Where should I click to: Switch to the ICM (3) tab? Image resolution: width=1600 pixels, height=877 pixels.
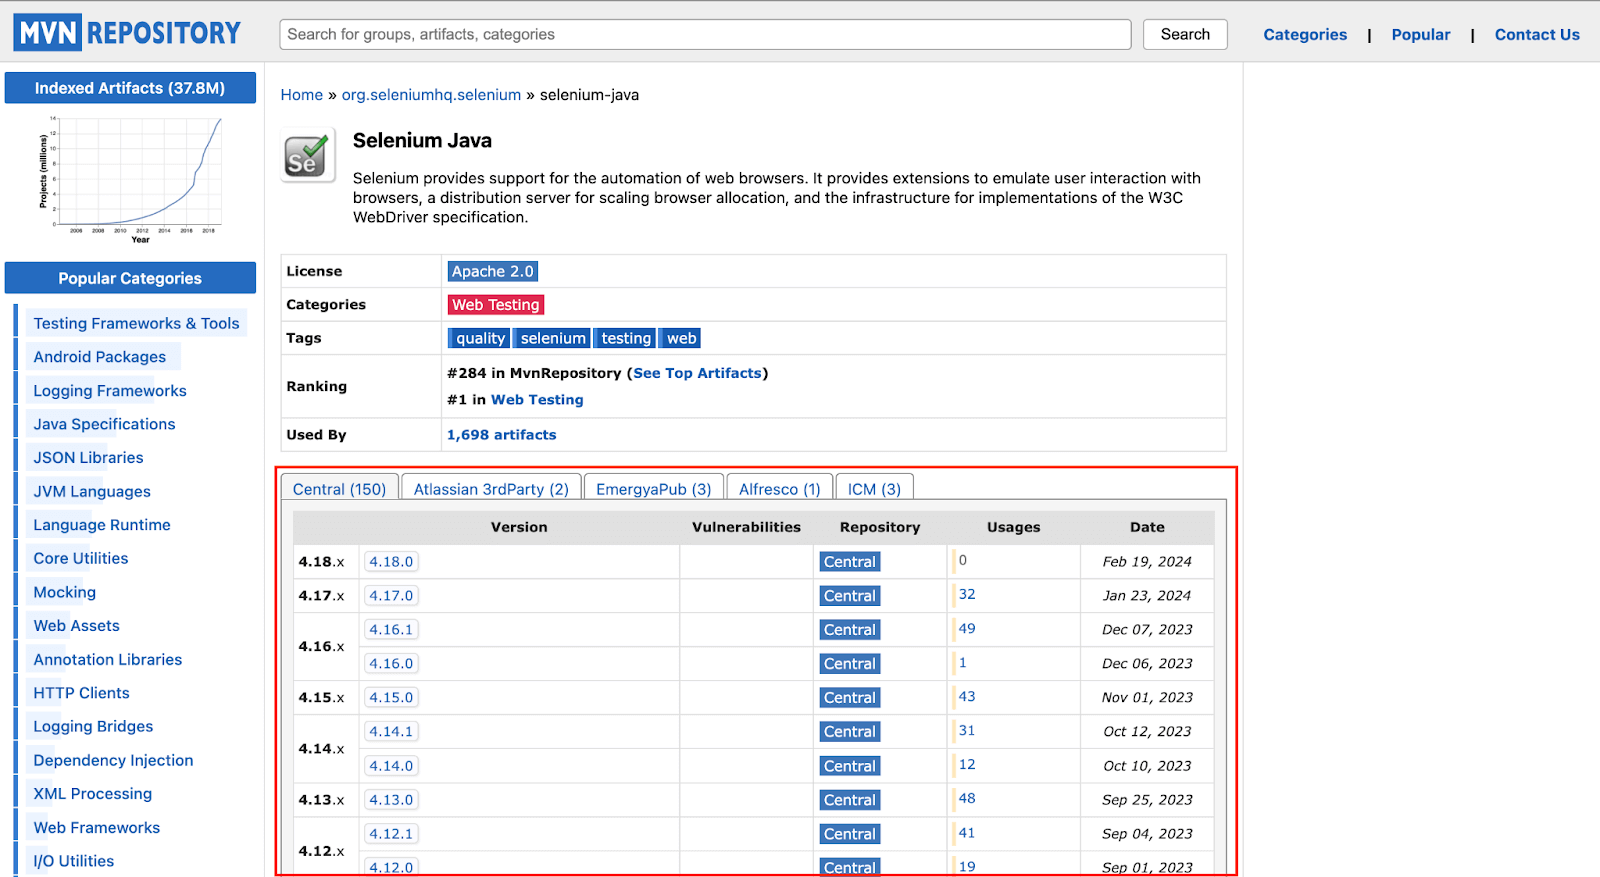click(x=874, y=489)
